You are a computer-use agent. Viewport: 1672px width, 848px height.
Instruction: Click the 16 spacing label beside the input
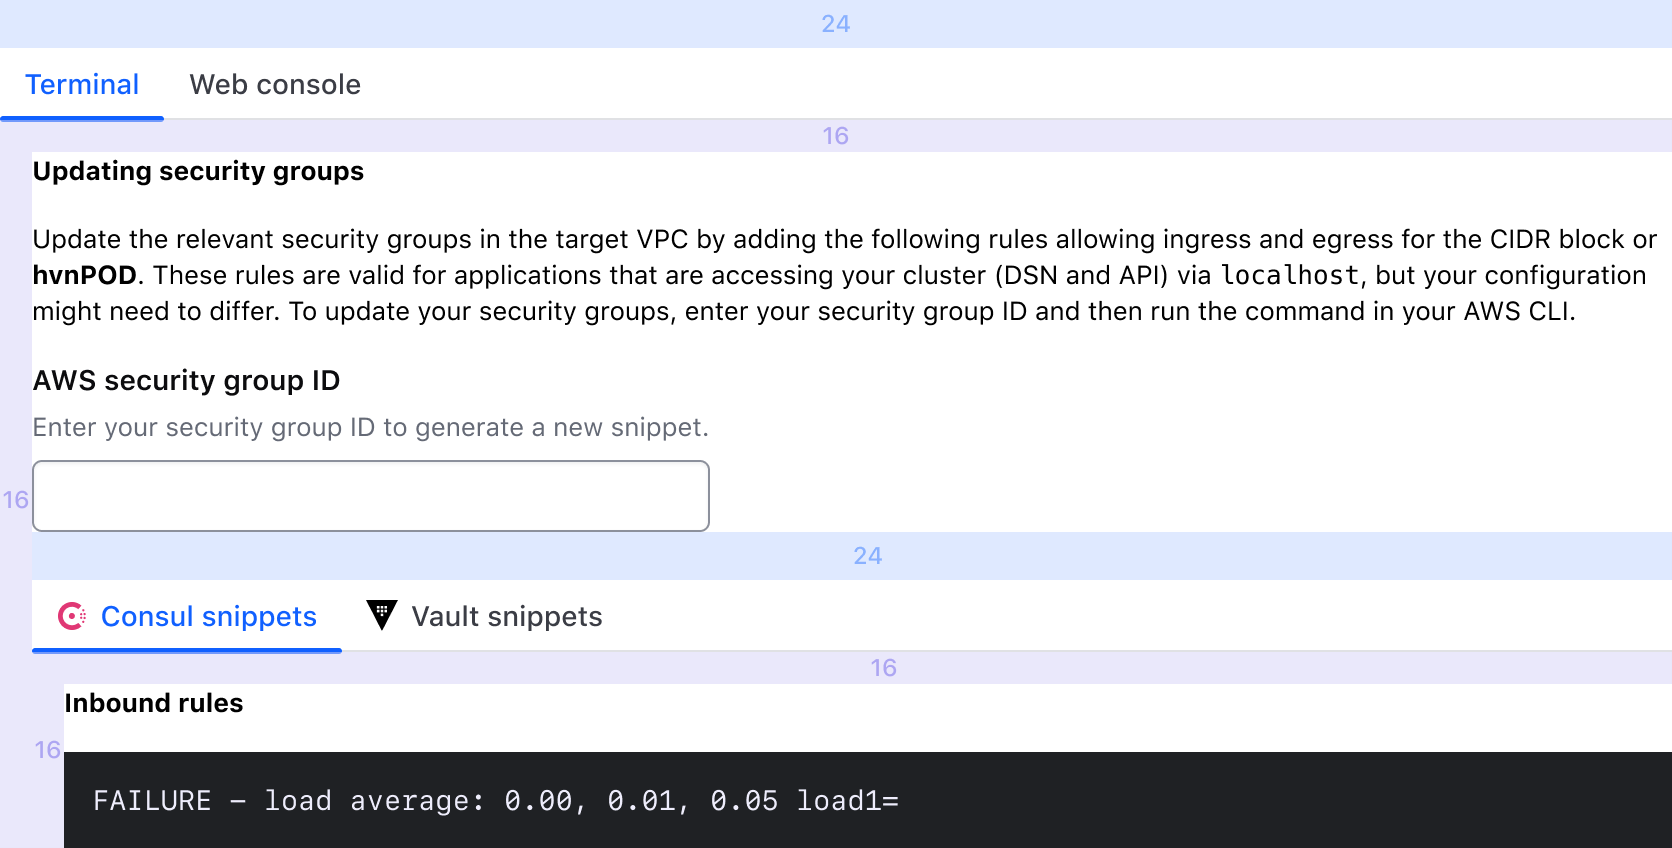[x=15, y=500]
